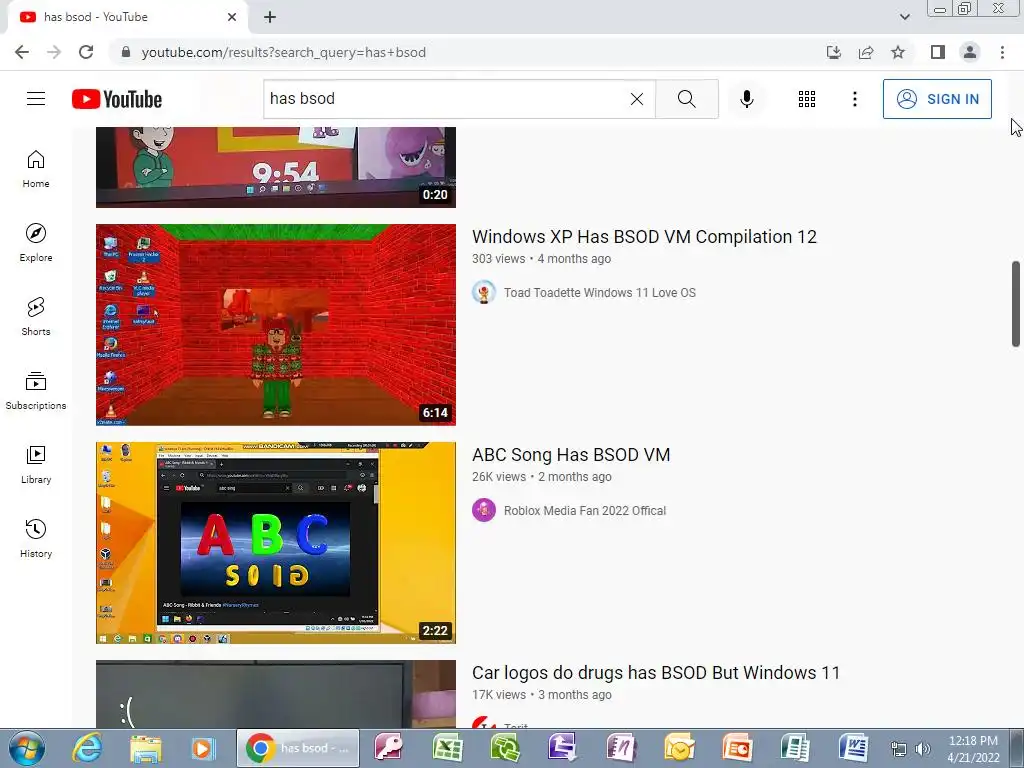Launch Microsoft Publisher from taskbar

pos(795,748)
